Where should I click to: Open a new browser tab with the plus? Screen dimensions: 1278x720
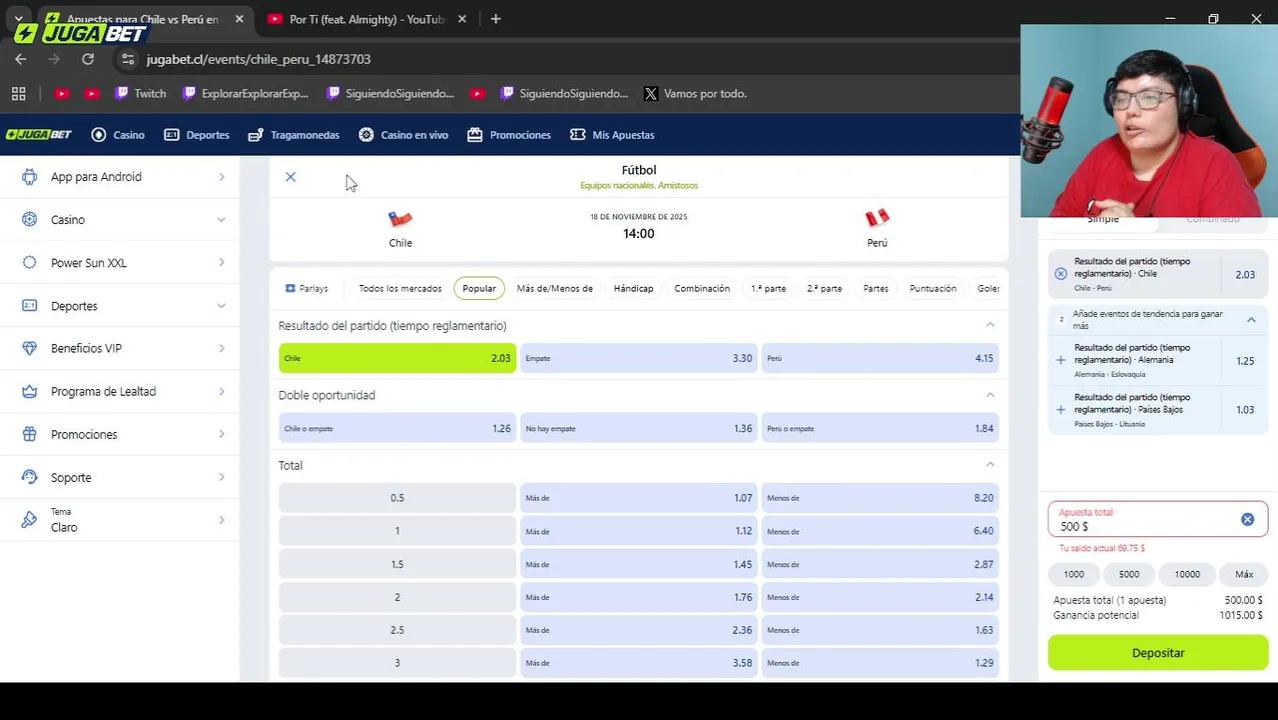[x=496, y=19]
